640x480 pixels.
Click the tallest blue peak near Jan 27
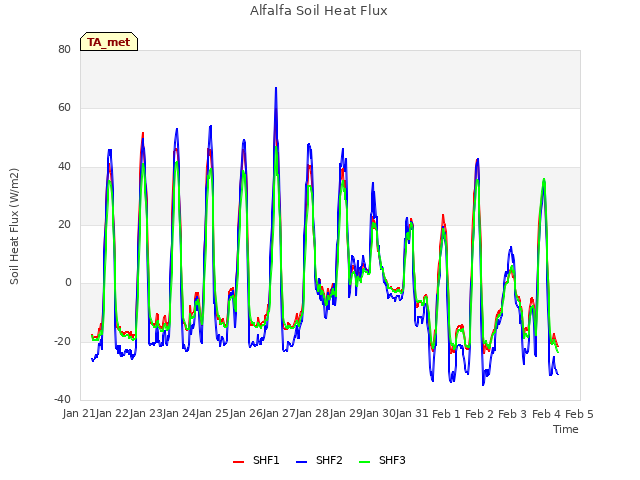(276, 88)
